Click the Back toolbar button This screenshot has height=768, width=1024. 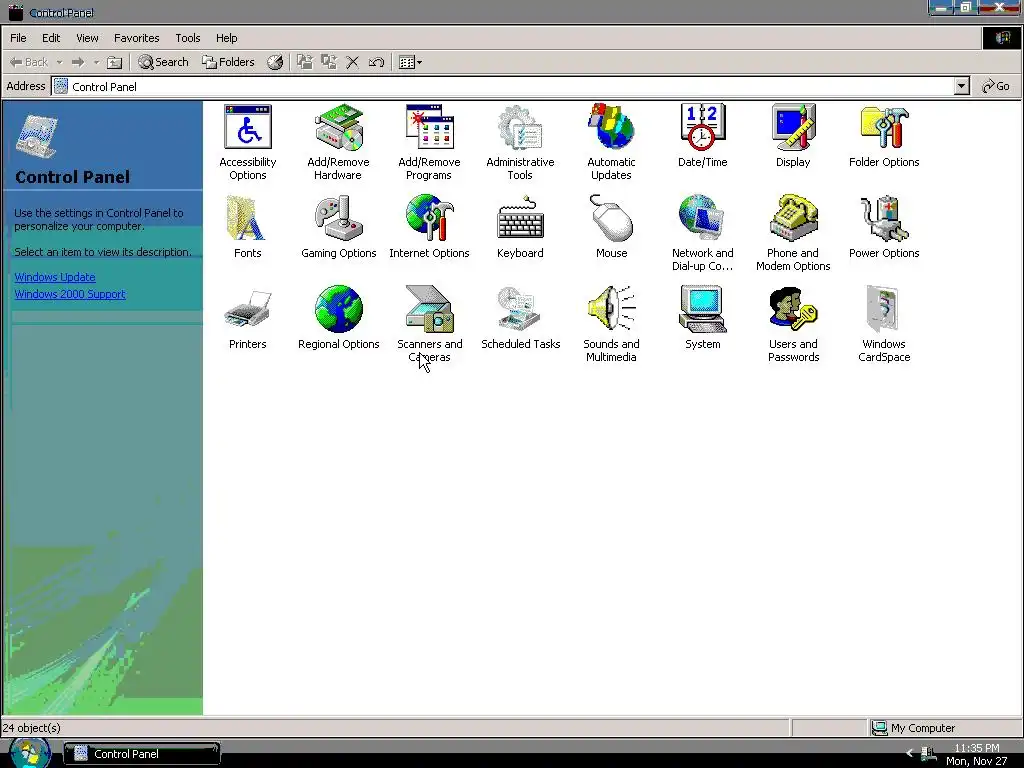[29, 62]
